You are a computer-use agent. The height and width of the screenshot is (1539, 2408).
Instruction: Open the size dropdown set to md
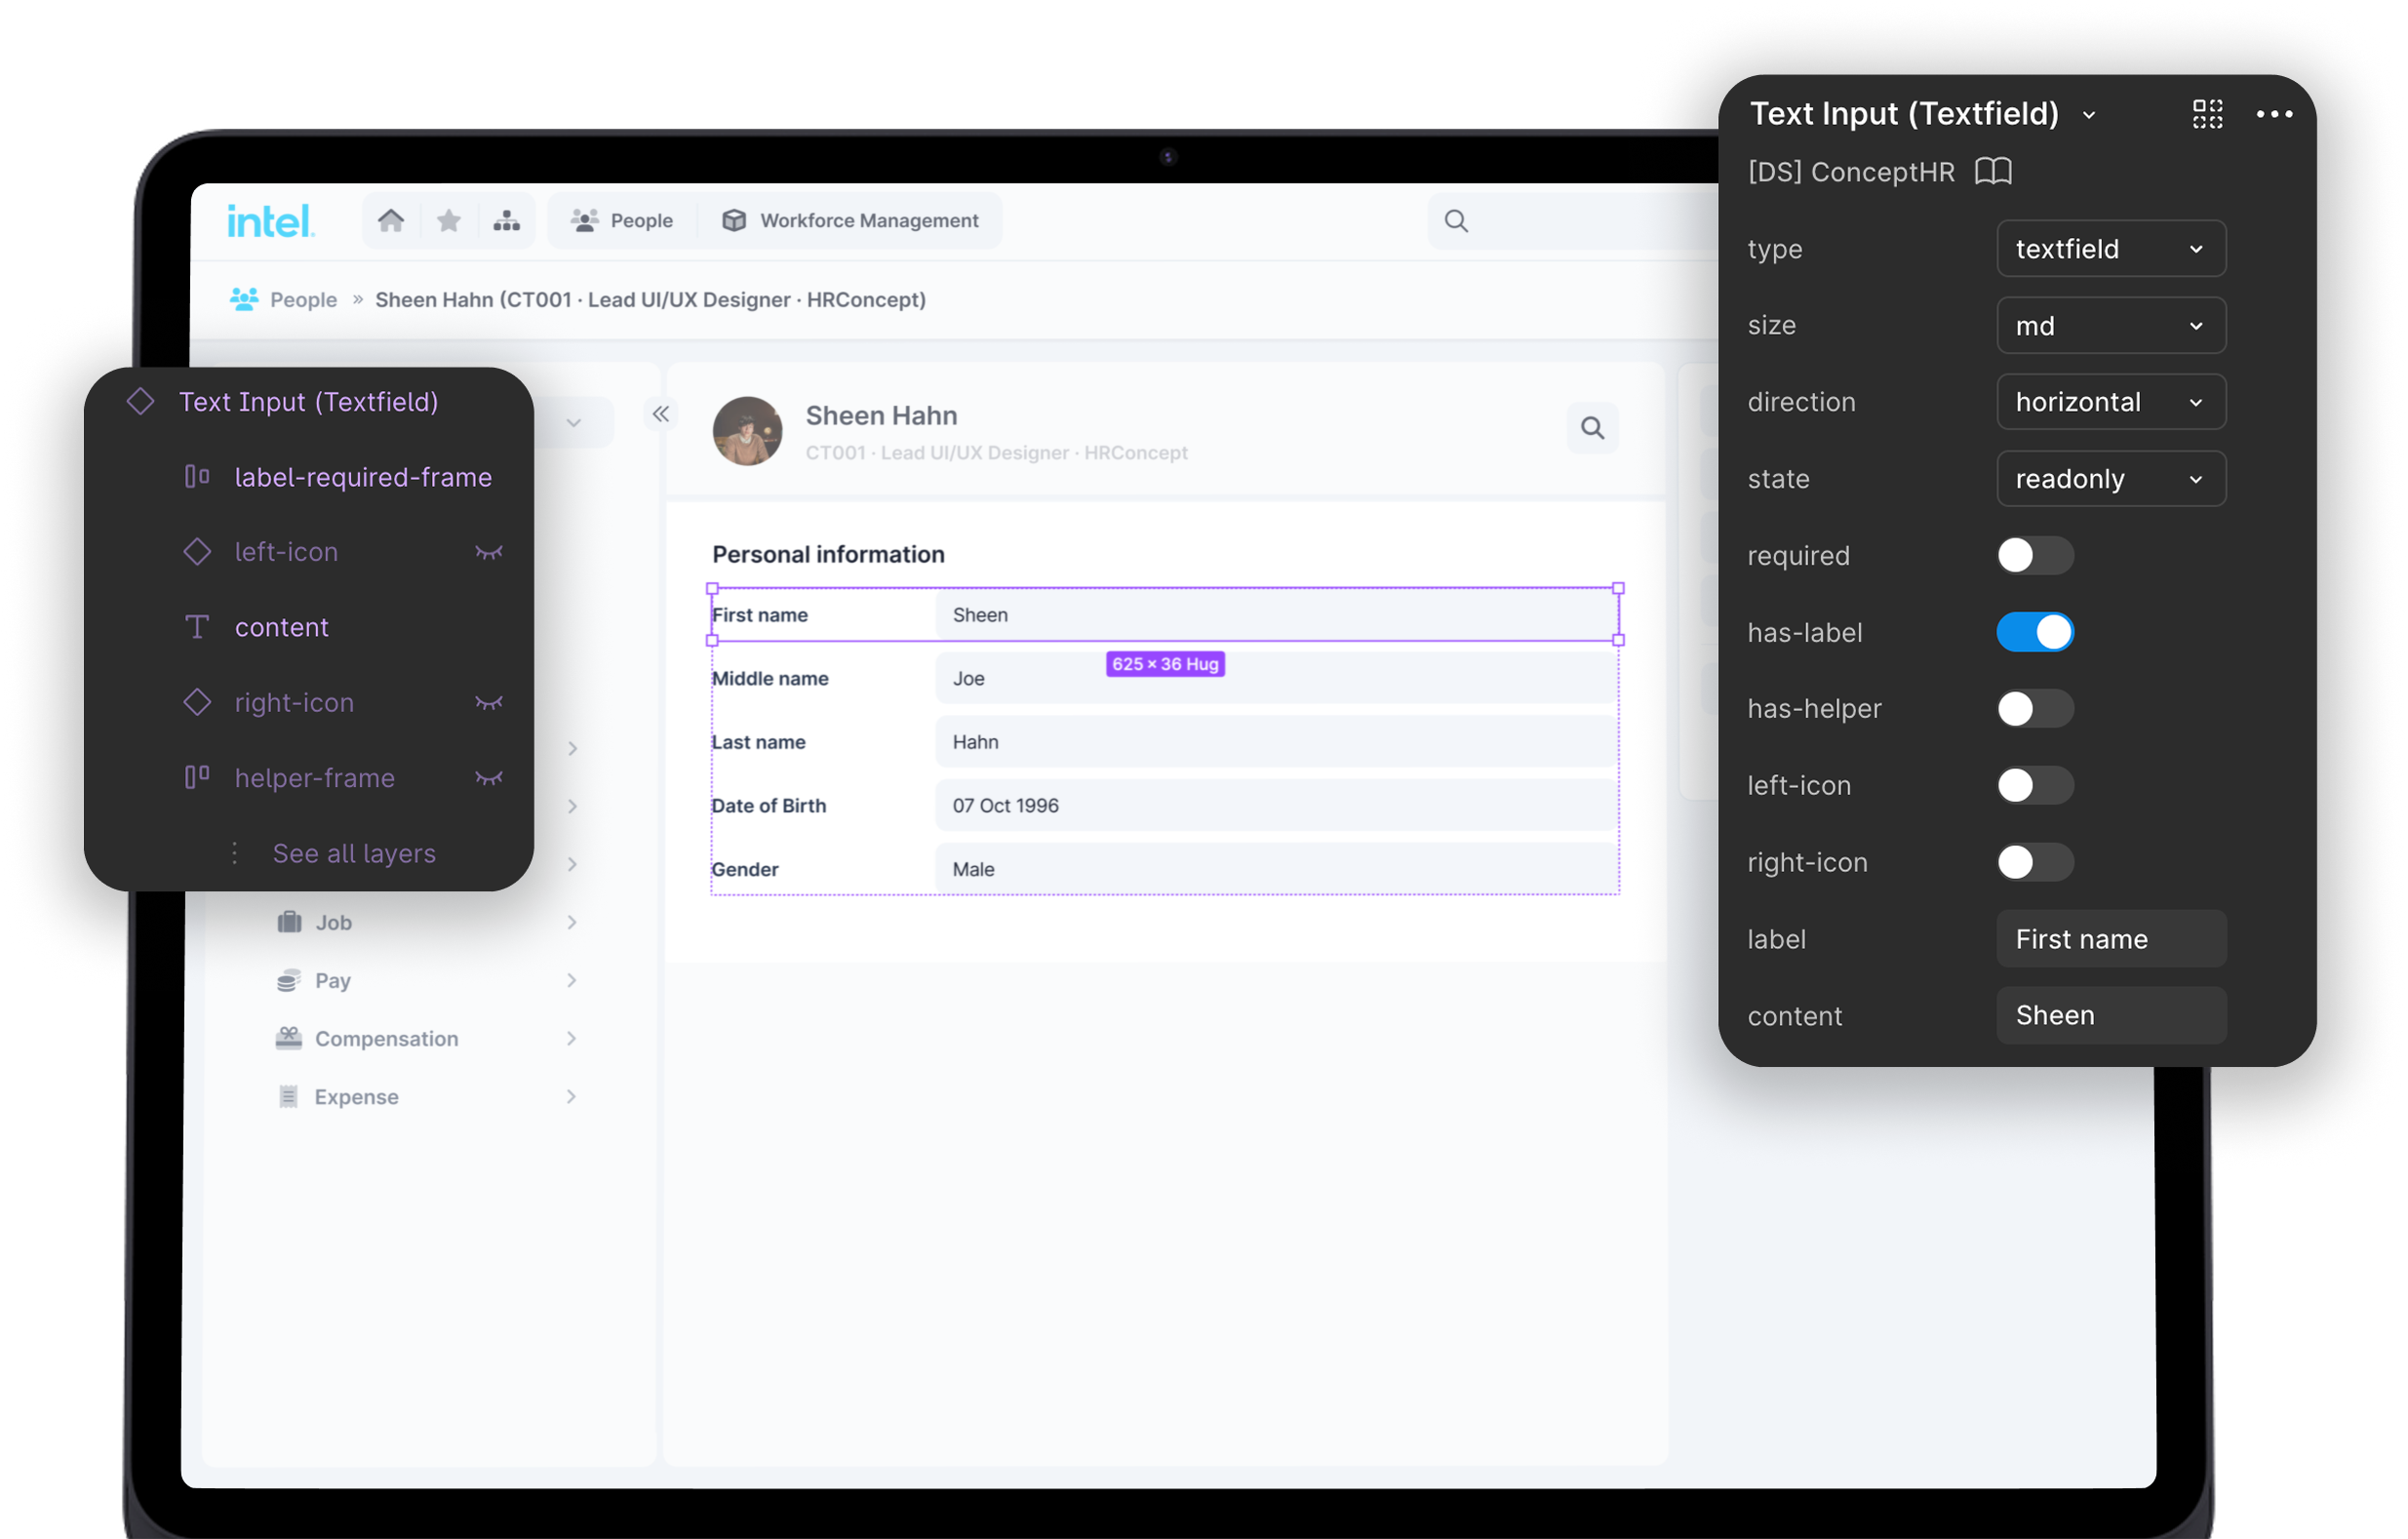pyautogui.click(x=2111, y=325)
